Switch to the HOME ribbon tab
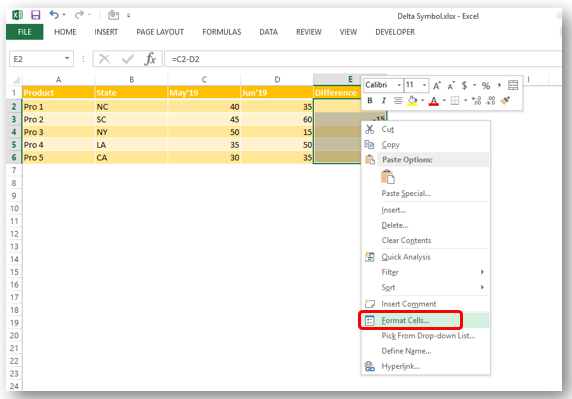Image resolution: width=572 pixels, height=399 pixels. pyautogui.click(x=65, y=32)
